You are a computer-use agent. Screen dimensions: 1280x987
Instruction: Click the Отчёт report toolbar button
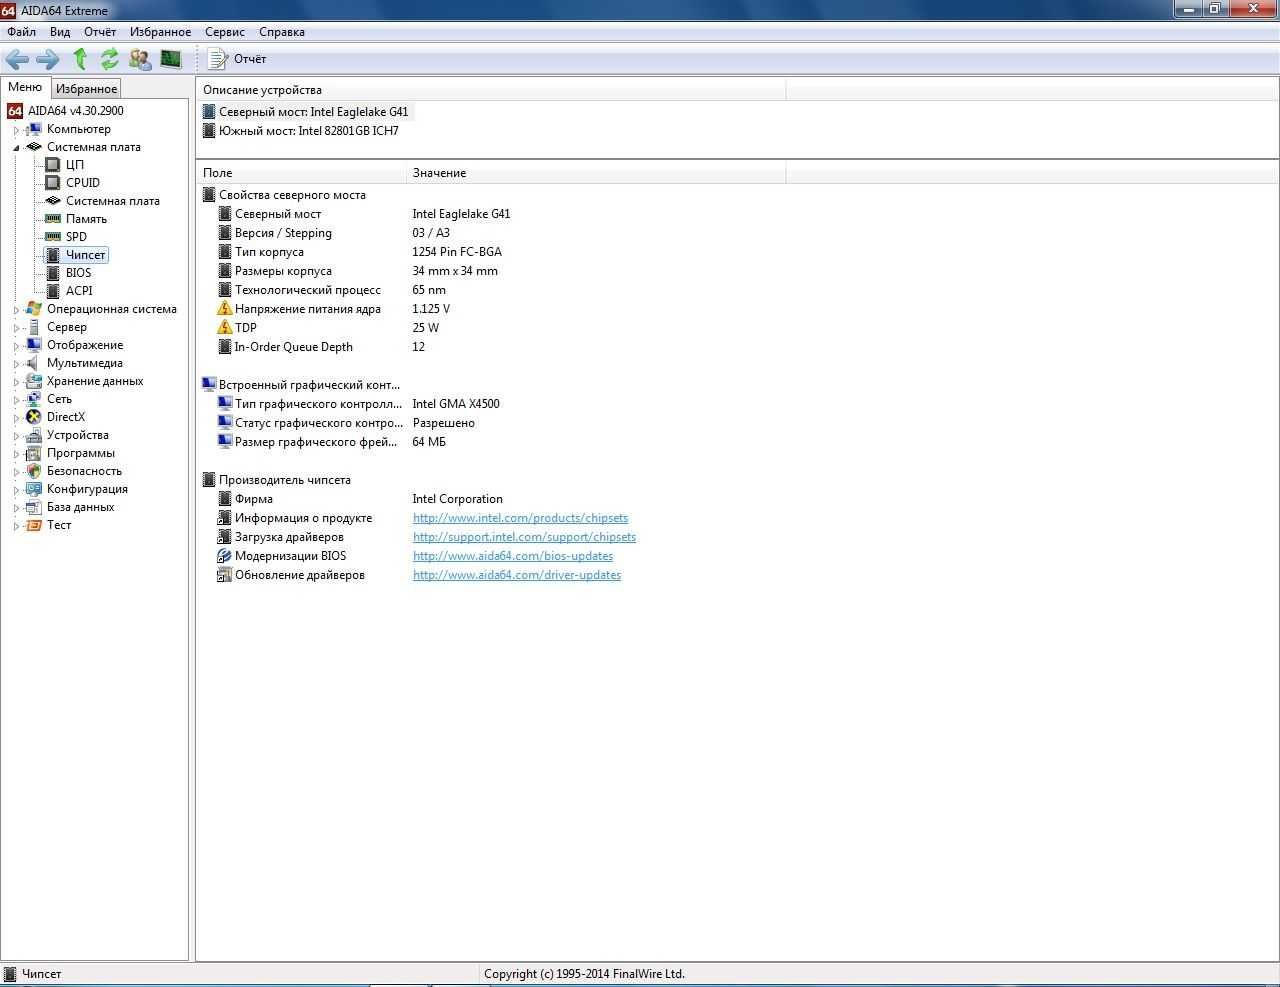point(237,59)
